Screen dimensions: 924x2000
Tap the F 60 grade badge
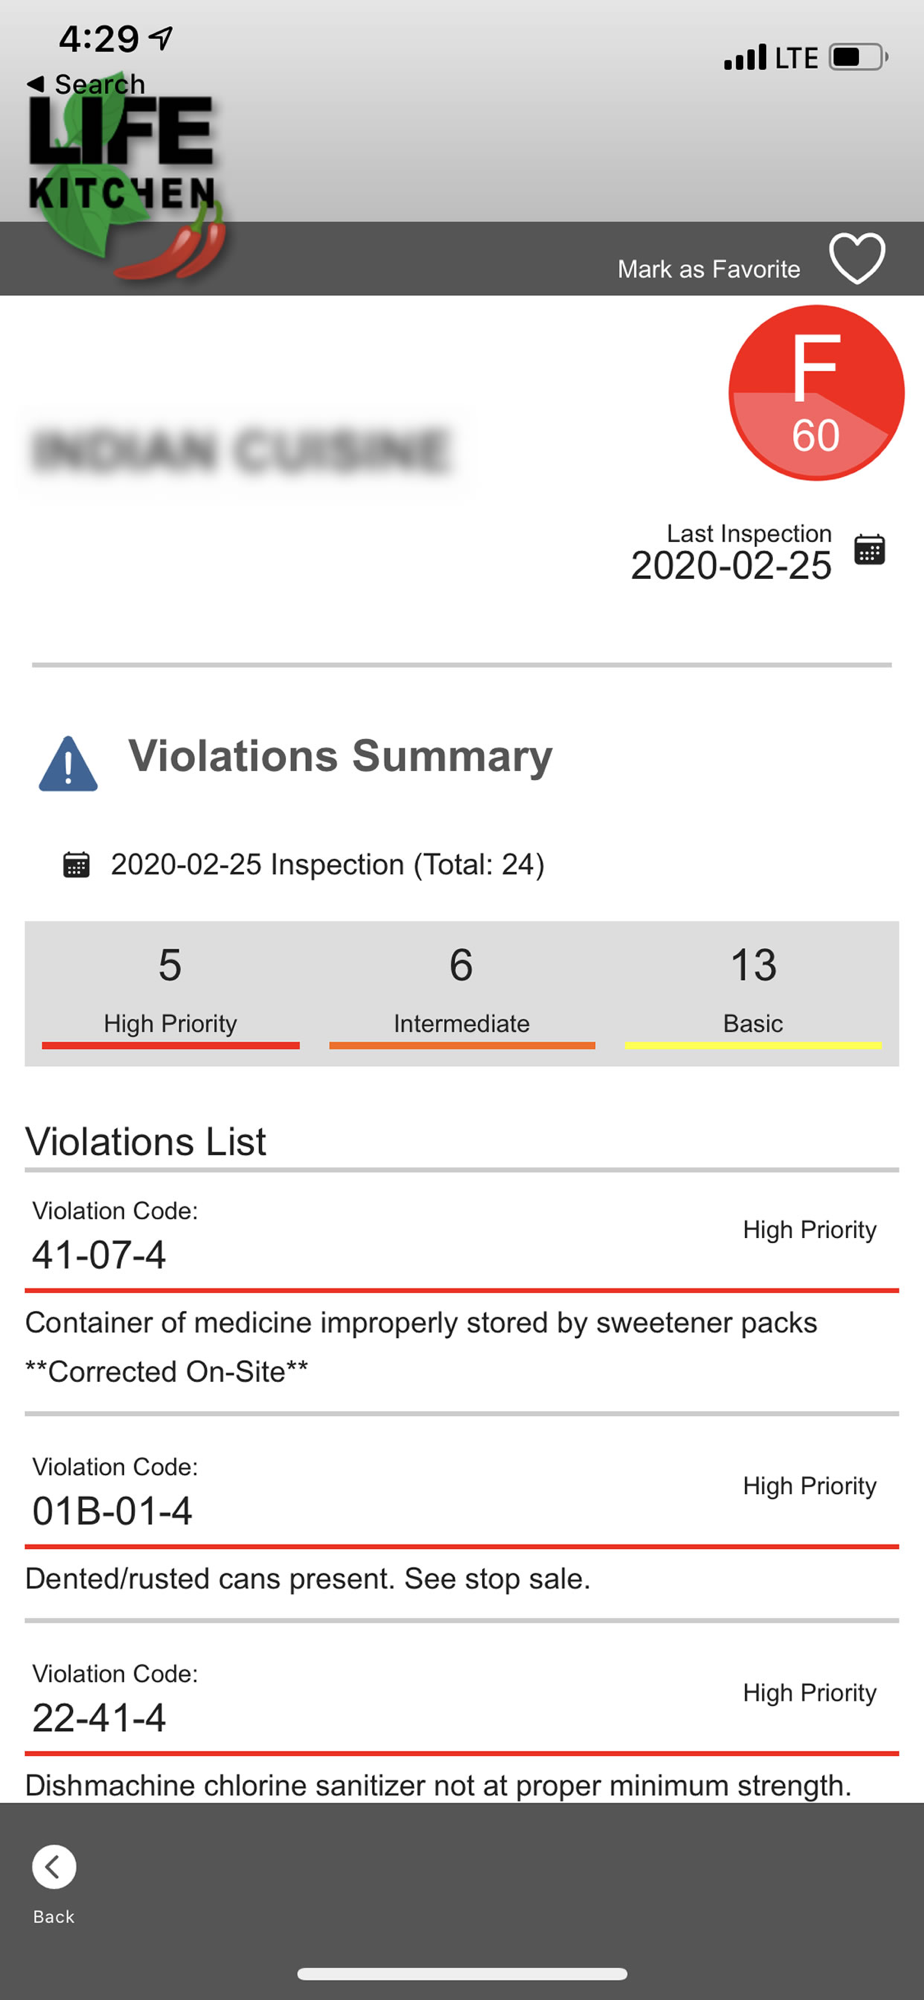[816, 393]
